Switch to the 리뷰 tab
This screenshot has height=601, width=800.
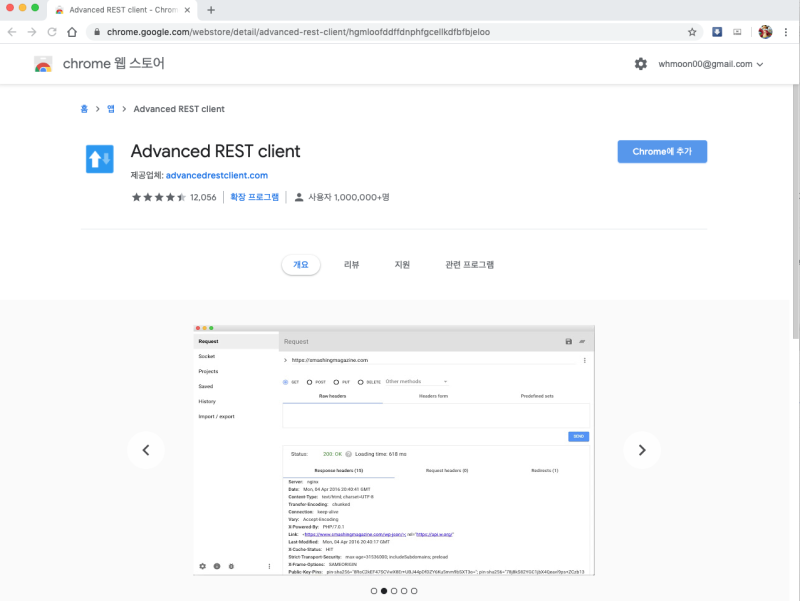coord(351,264)
